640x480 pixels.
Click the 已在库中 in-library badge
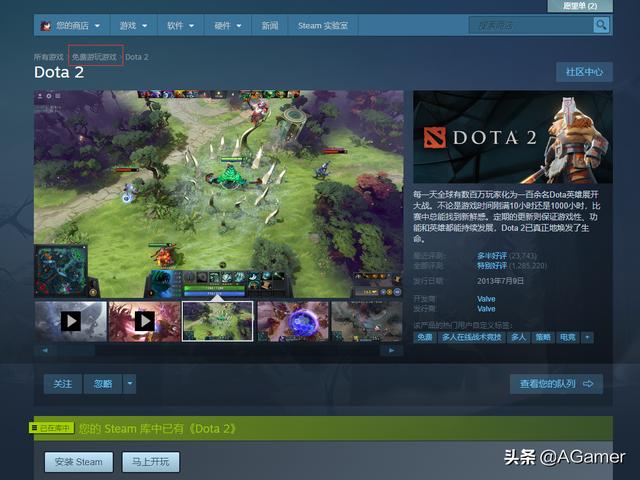click(51, 428)
